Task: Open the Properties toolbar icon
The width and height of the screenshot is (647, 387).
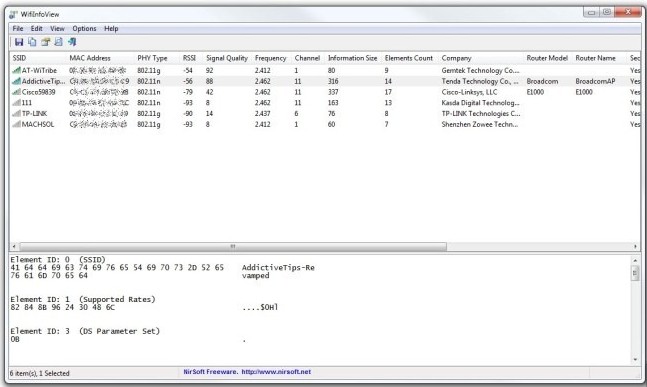Action: click(45, 42)
